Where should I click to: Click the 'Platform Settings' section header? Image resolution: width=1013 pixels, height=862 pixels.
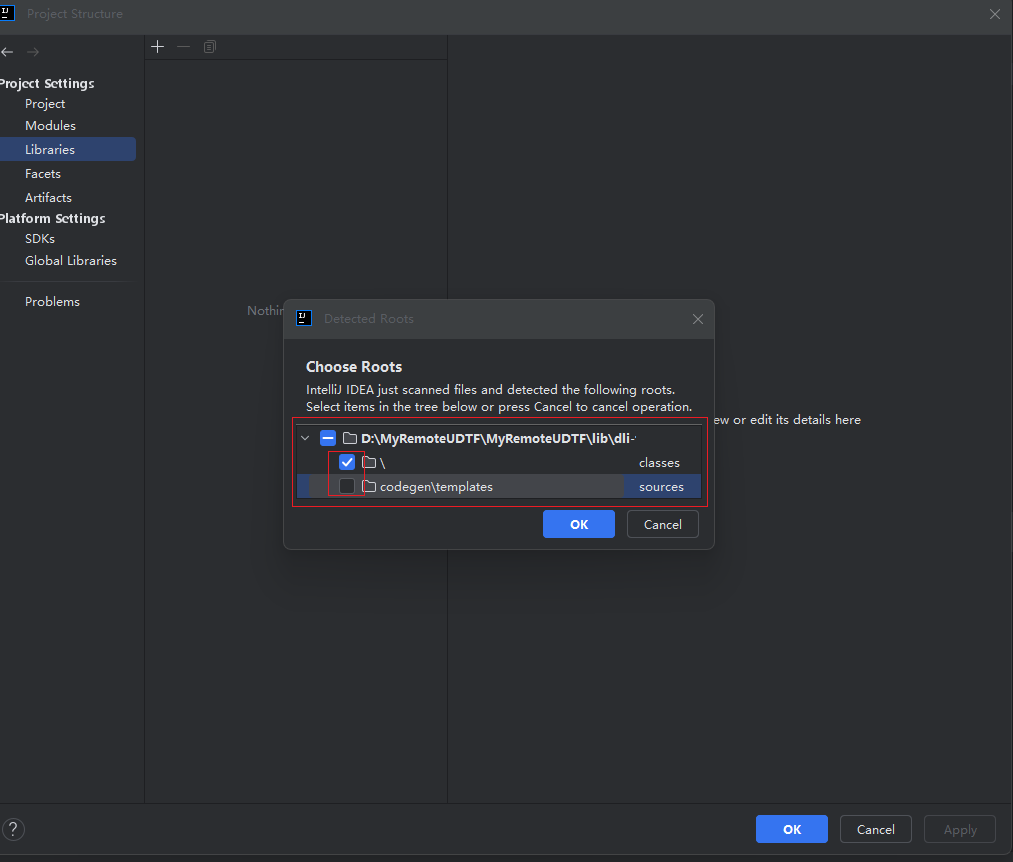[x=53, y=218]
